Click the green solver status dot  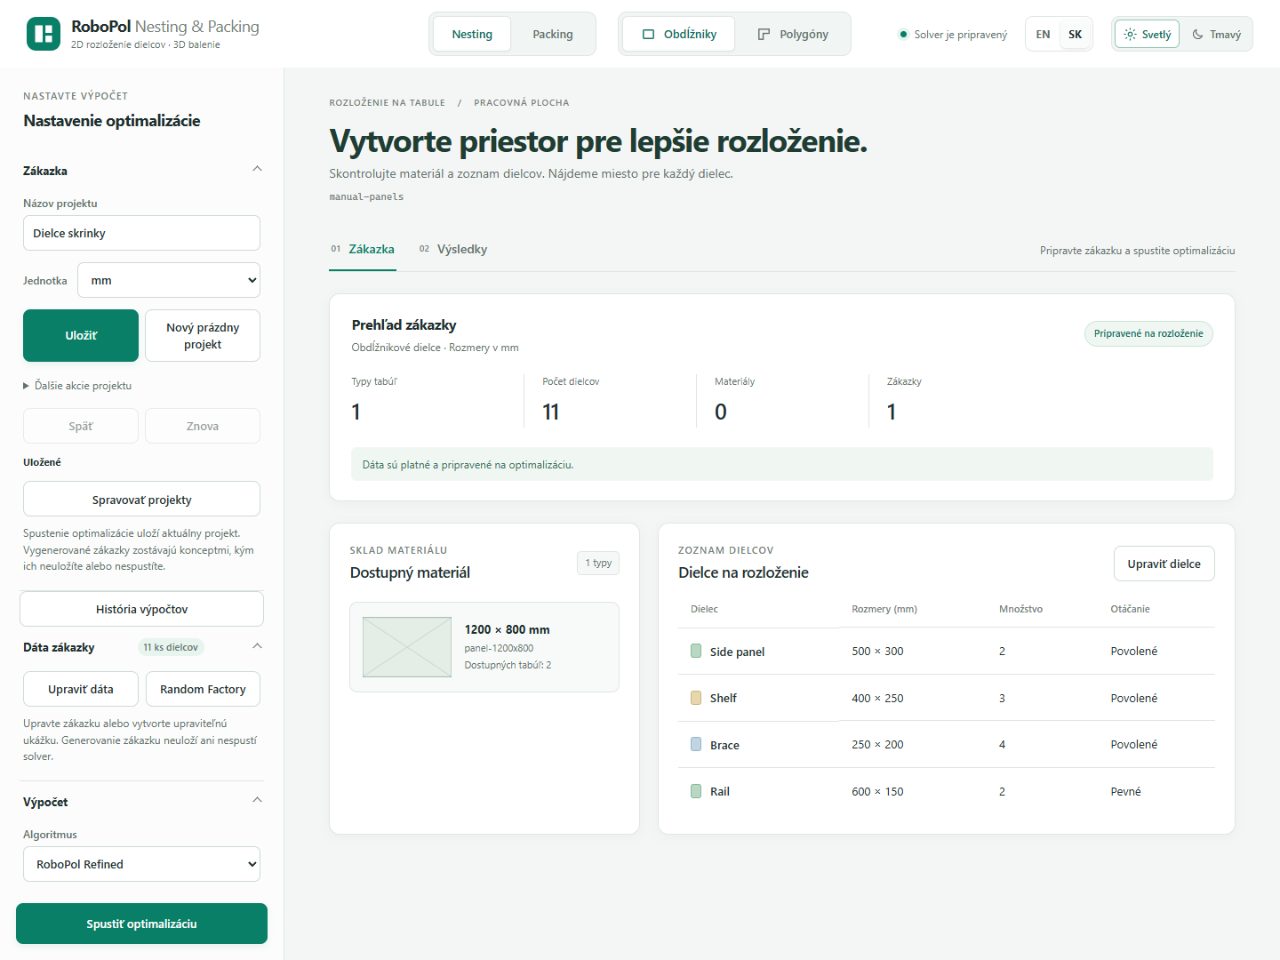(903, 34)
